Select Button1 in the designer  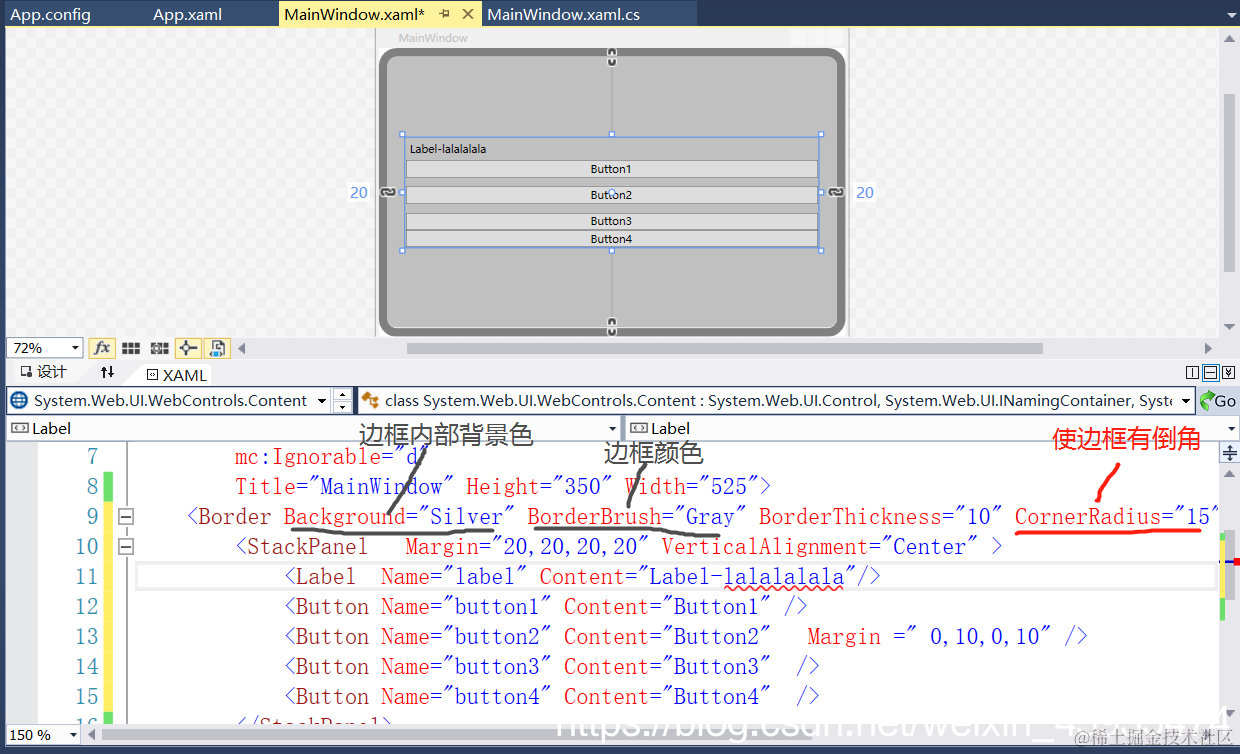[611, 169]
